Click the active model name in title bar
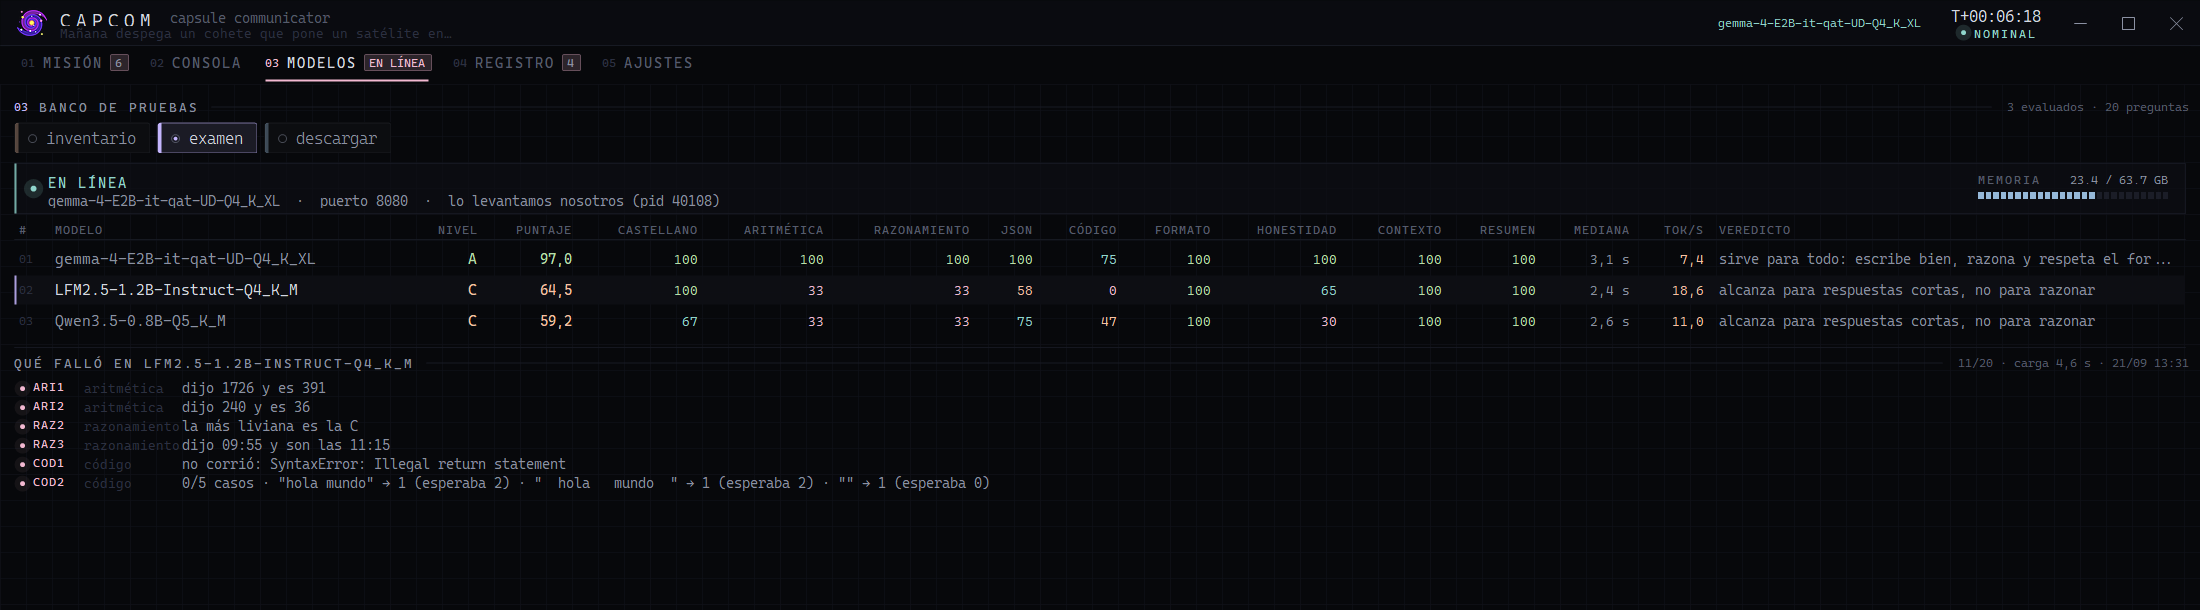This screenshot has height=610, width=2200. pos(1819,23)
